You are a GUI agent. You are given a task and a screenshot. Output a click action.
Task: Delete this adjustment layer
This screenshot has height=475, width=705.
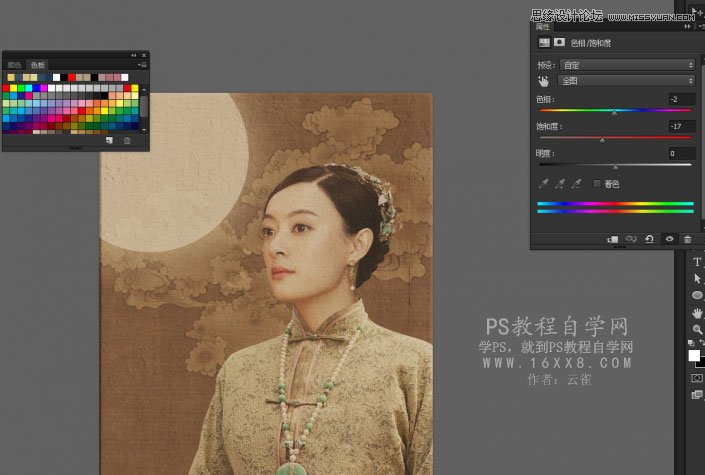click(x=687, y=239)
